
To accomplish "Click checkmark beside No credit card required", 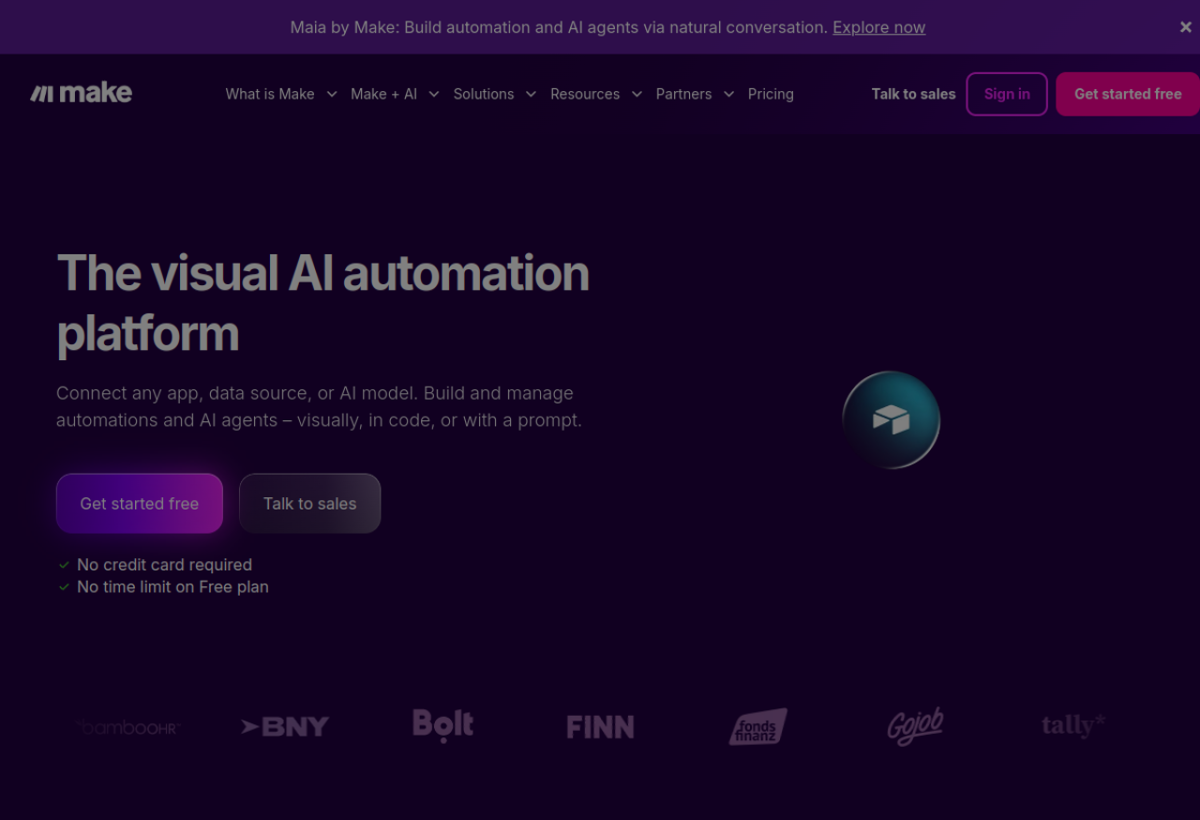I will click(x=64, y=565).
